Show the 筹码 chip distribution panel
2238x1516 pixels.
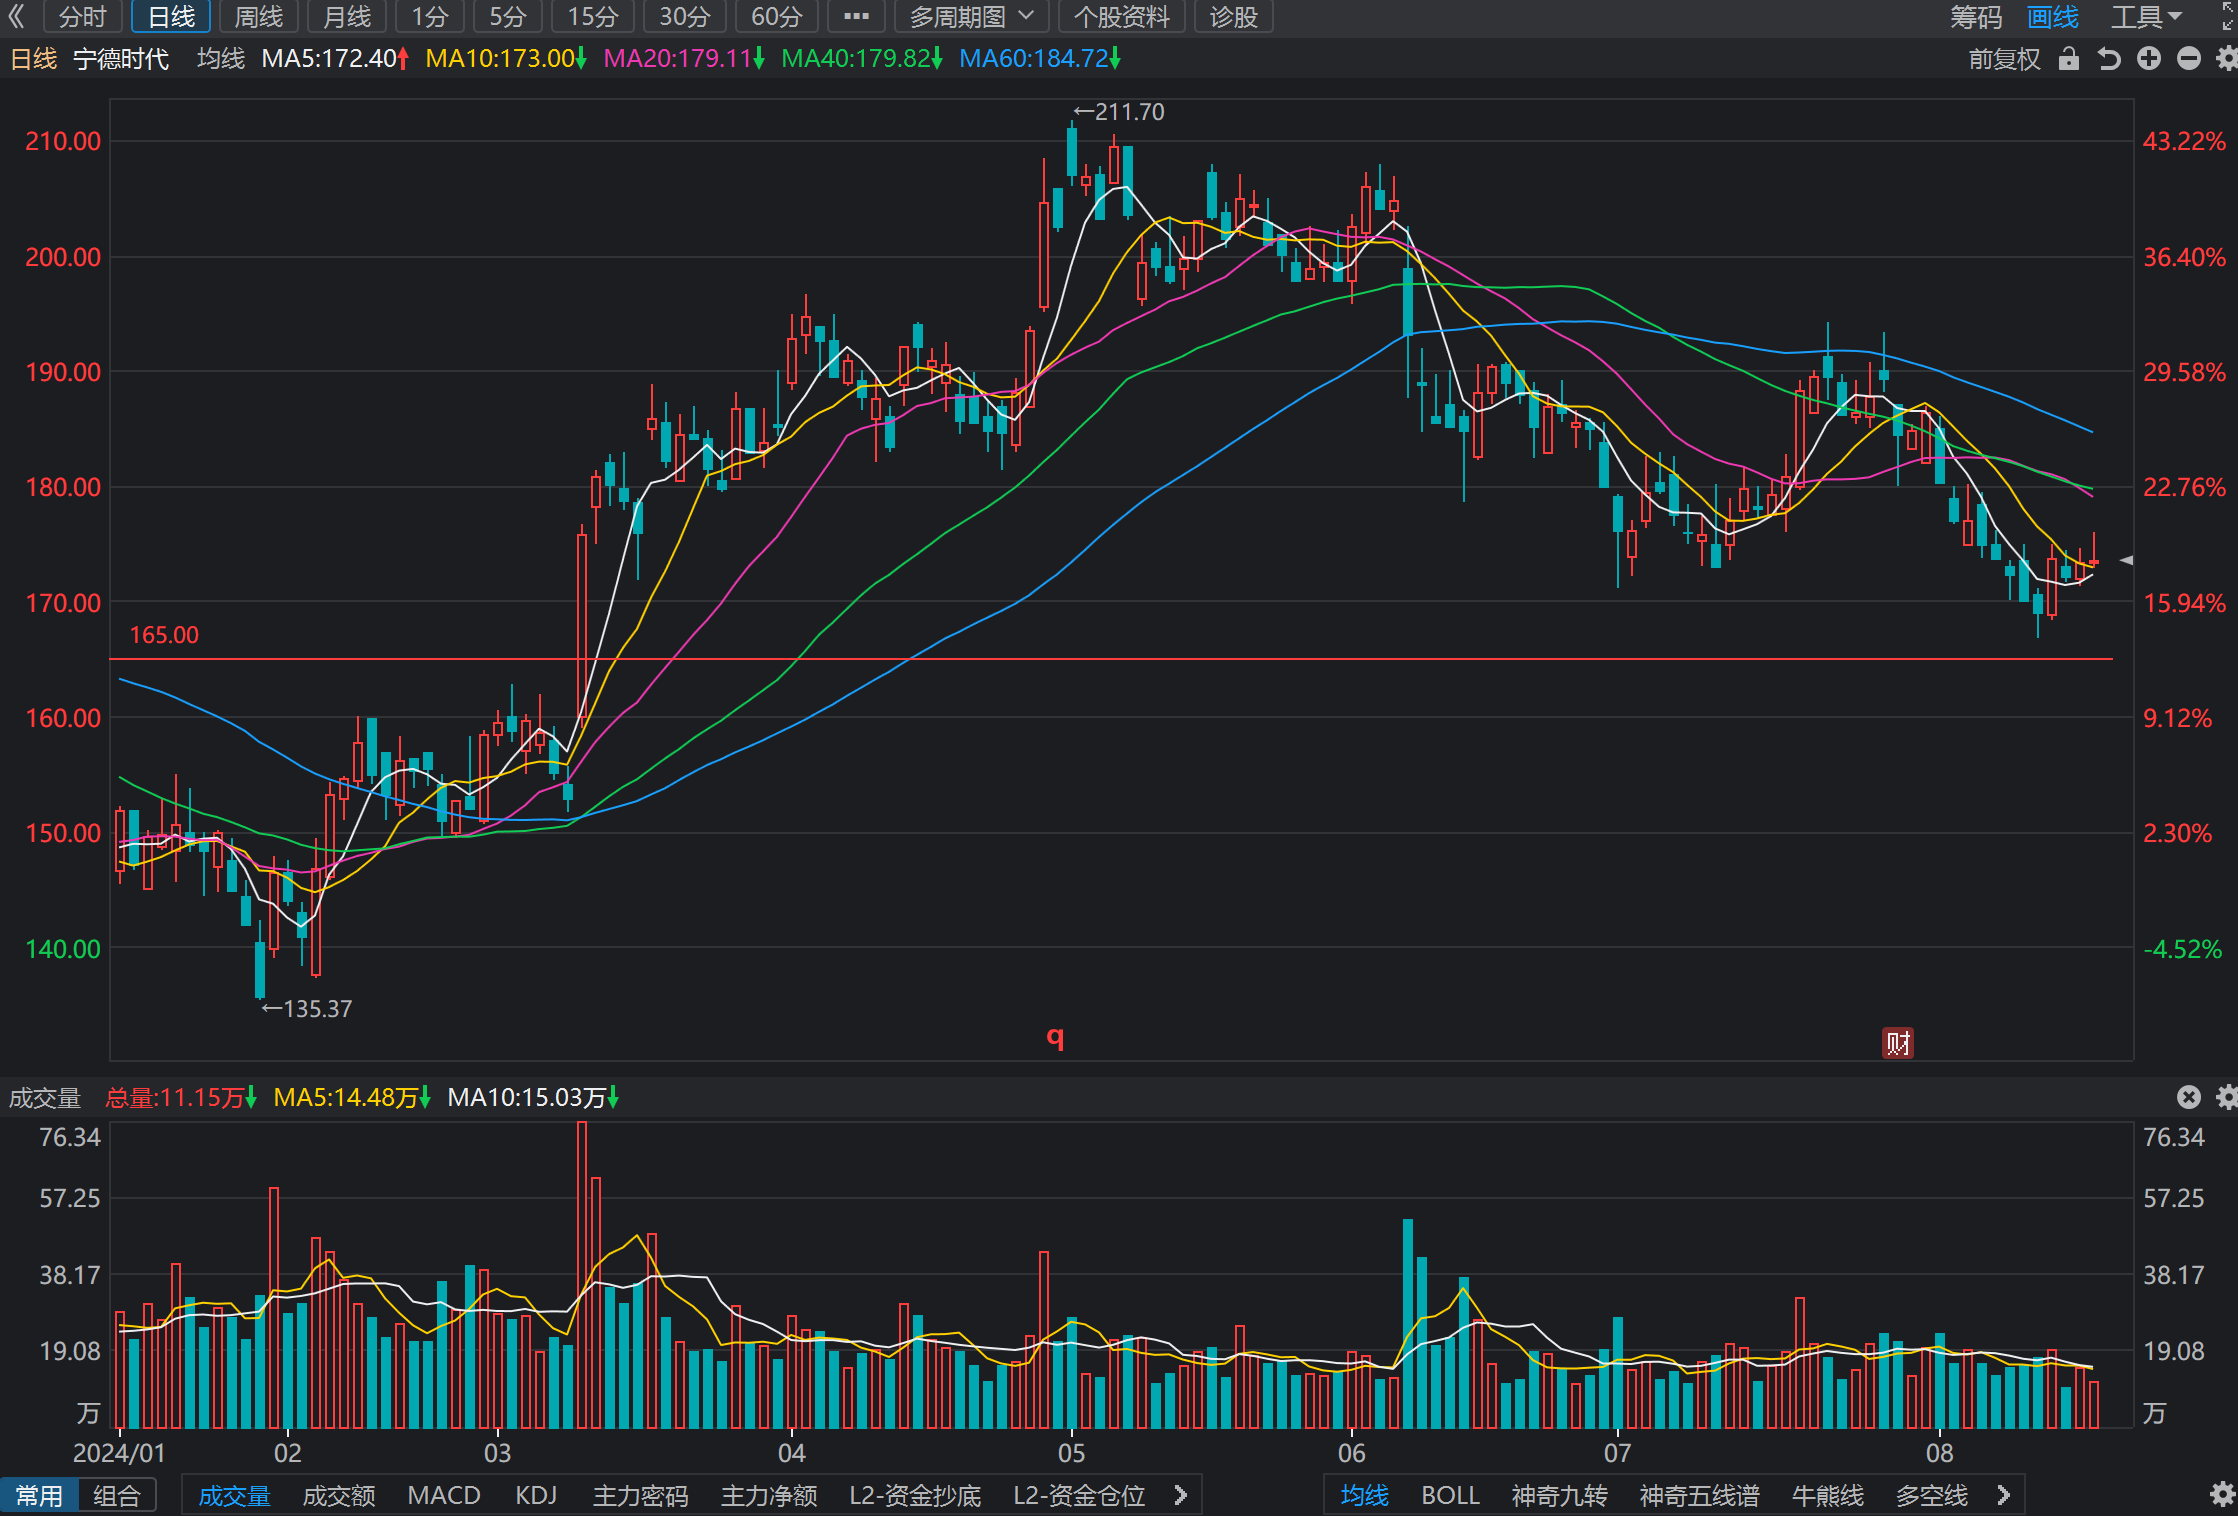[x=1976, y=17]
